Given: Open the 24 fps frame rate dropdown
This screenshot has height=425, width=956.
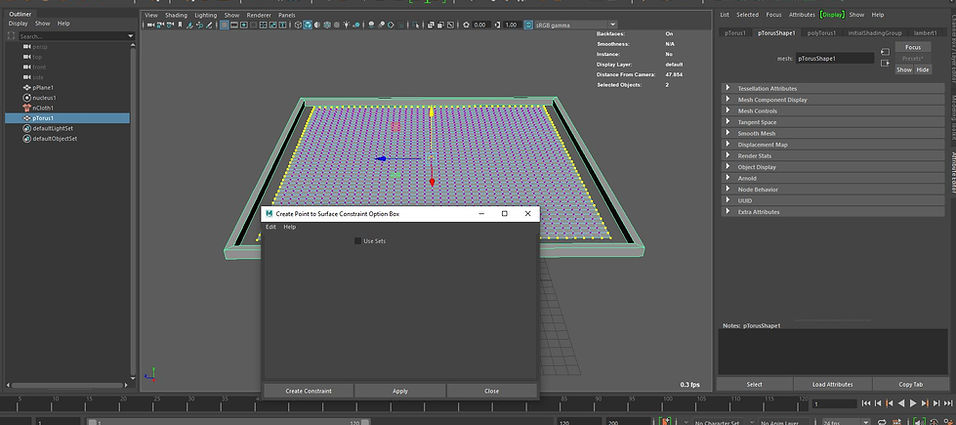Looking at the screenshot, I should point(866,421).
